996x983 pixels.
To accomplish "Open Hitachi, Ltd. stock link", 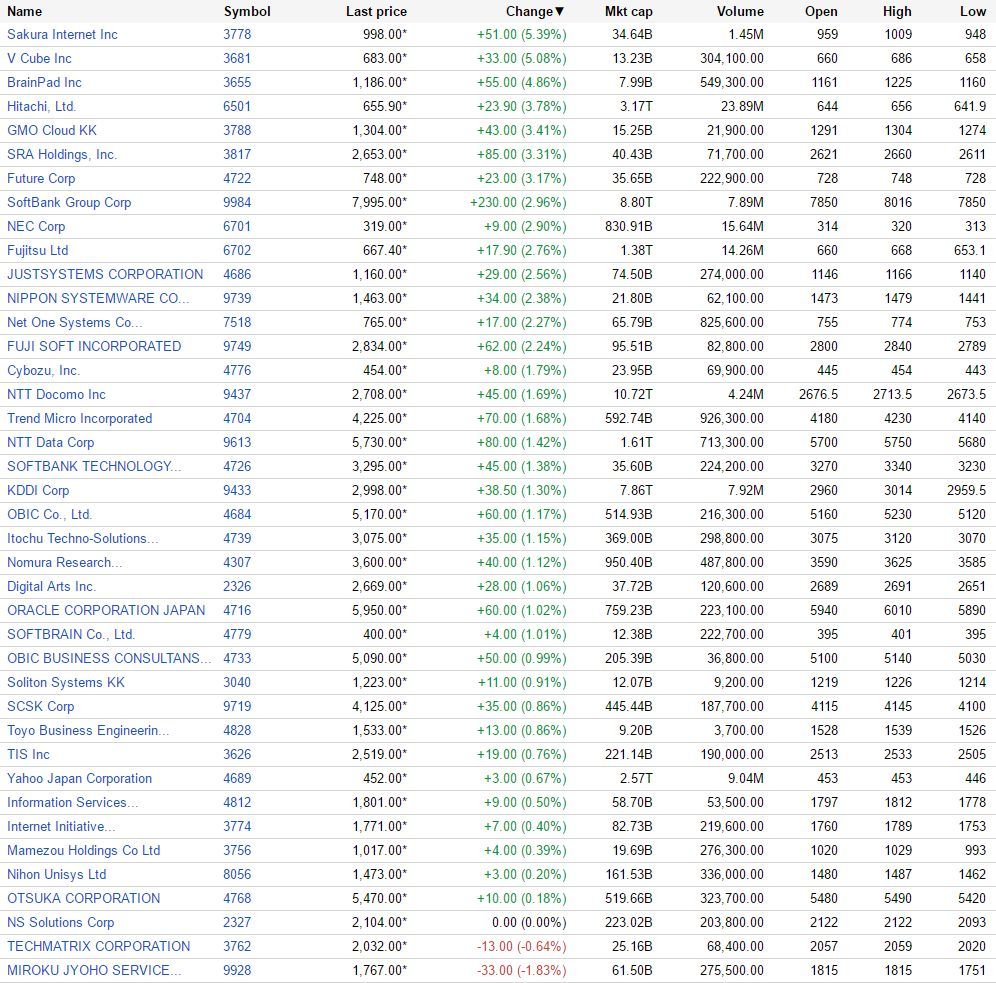I will (41, 107).
